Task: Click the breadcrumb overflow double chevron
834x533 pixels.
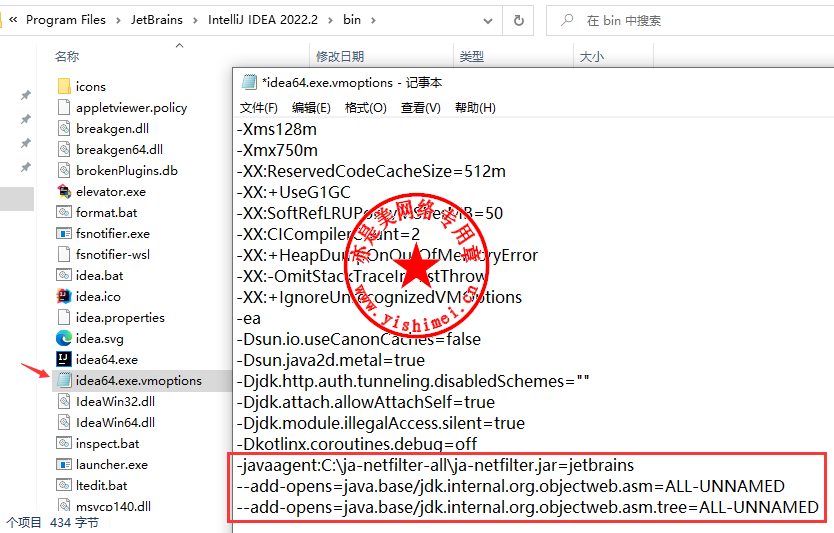Action: (13, 20)
